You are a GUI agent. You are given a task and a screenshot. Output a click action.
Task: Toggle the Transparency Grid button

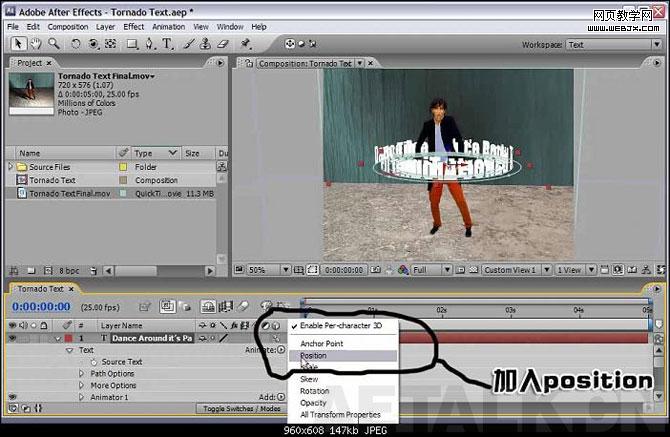point(473,270)
